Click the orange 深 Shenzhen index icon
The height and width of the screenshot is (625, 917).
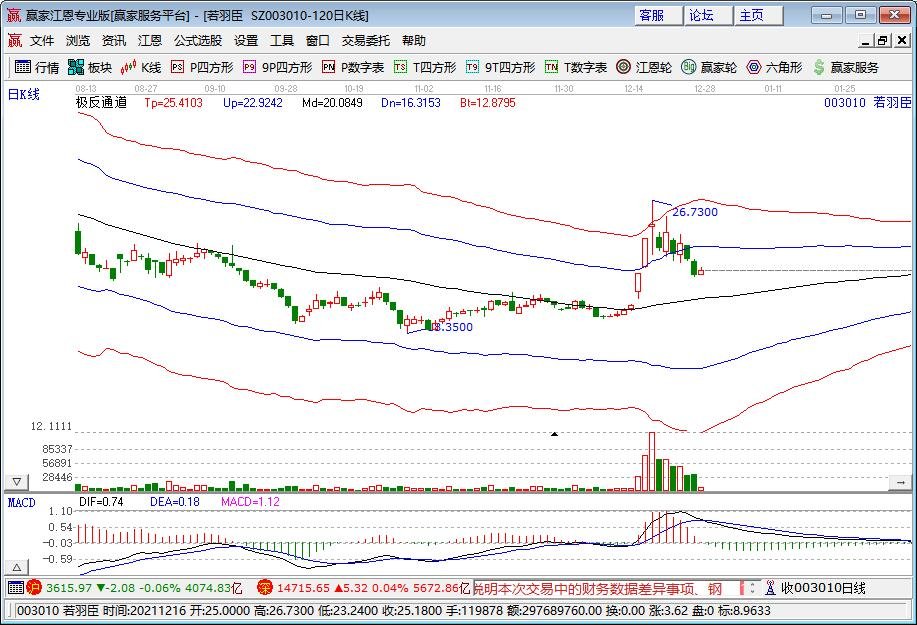[x=265, y=588]
